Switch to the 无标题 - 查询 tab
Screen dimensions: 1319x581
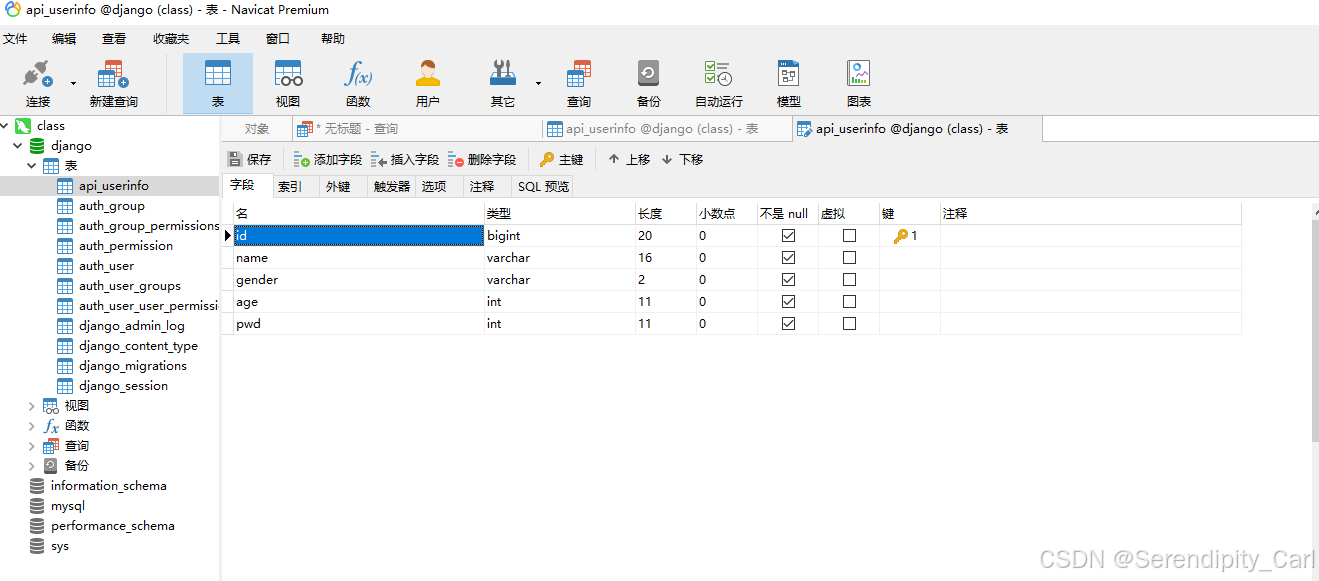tap(417, 129)
